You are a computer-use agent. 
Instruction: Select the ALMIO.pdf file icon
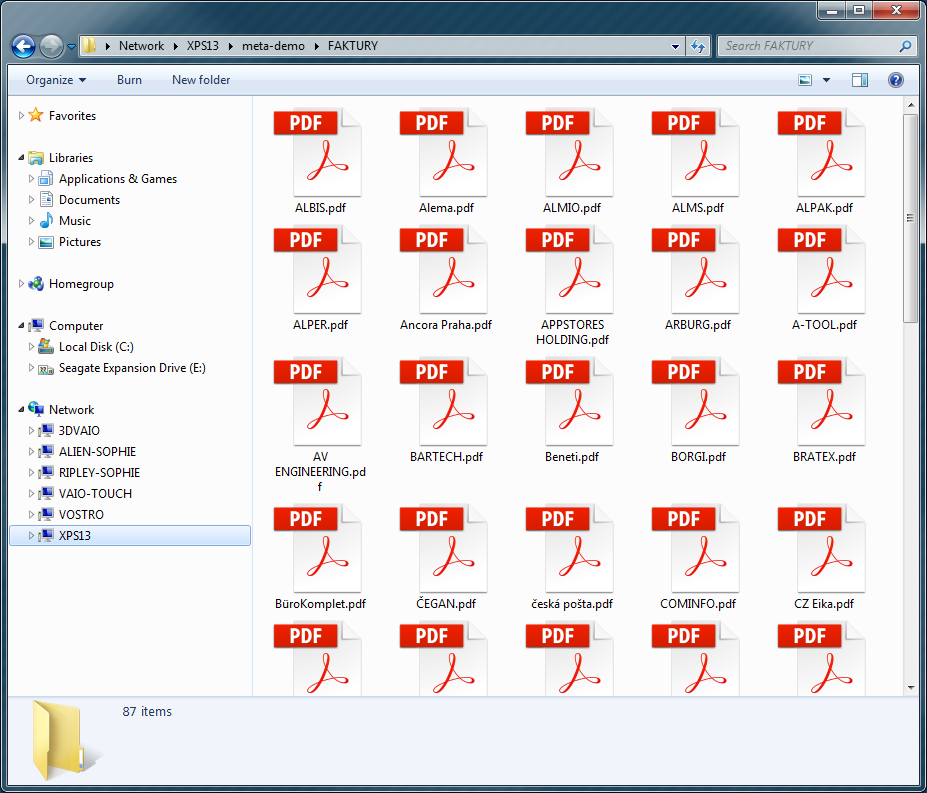[570, 153]
